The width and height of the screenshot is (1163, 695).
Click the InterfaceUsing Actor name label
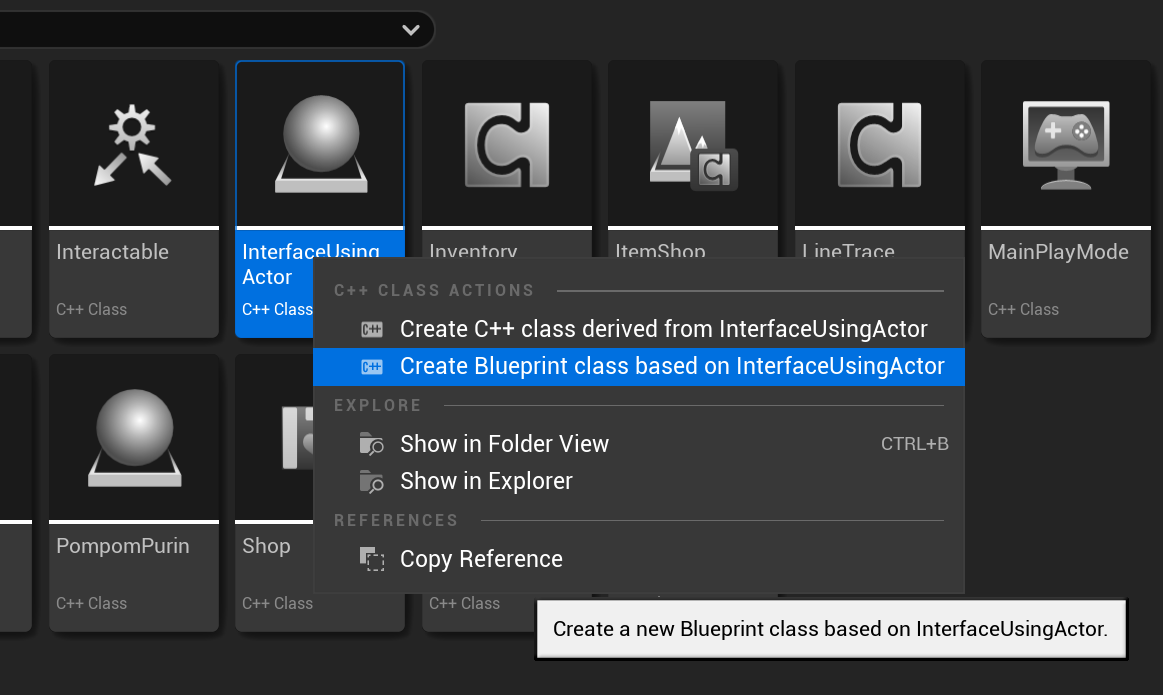coord(311,264)
